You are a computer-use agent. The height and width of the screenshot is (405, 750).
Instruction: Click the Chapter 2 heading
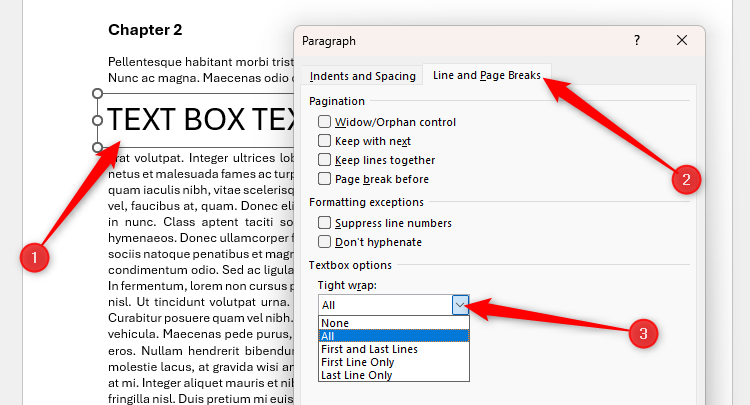146,30
